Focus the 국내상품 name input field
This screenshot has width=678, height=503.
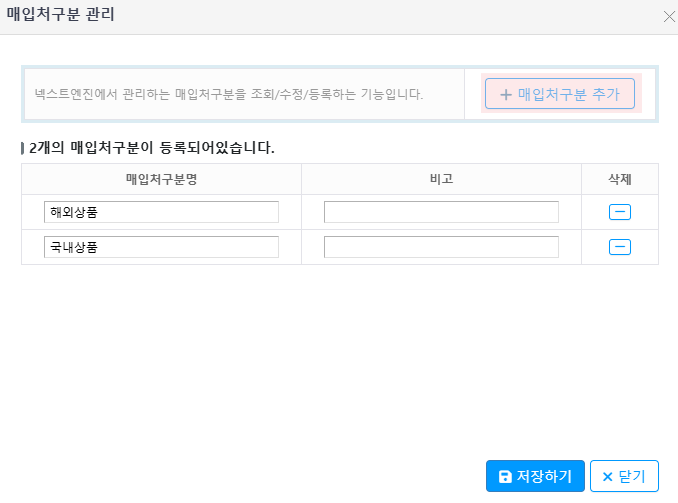pos(161,247)
